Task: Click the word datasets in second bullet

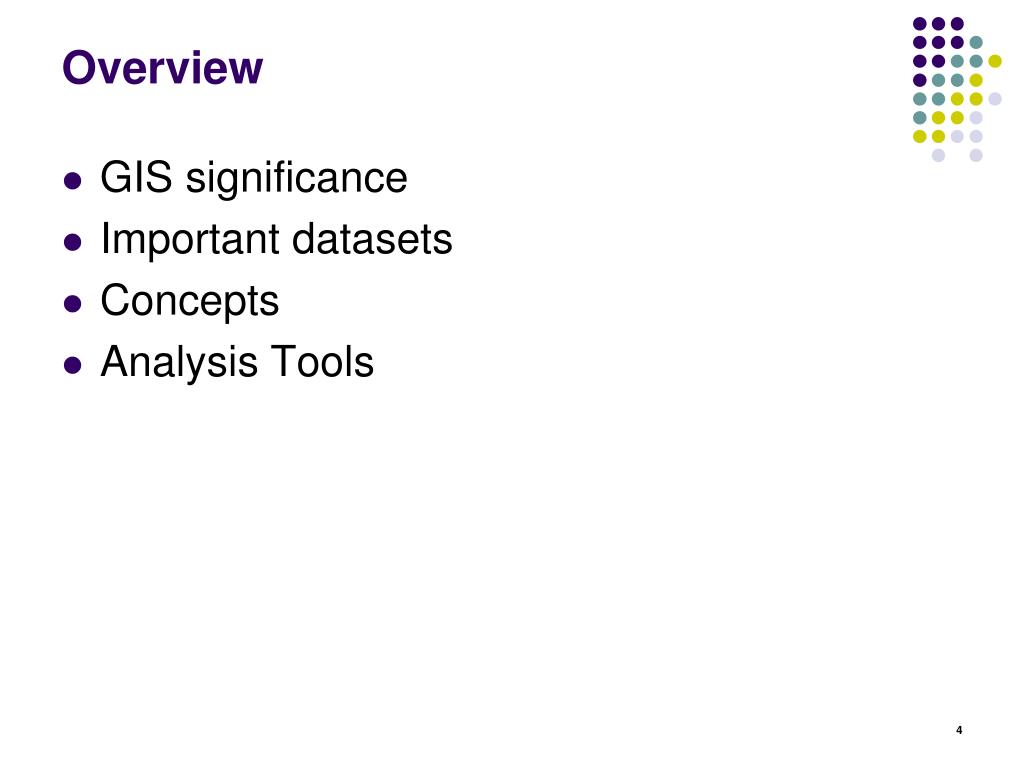Action: [x=372, y=239]
